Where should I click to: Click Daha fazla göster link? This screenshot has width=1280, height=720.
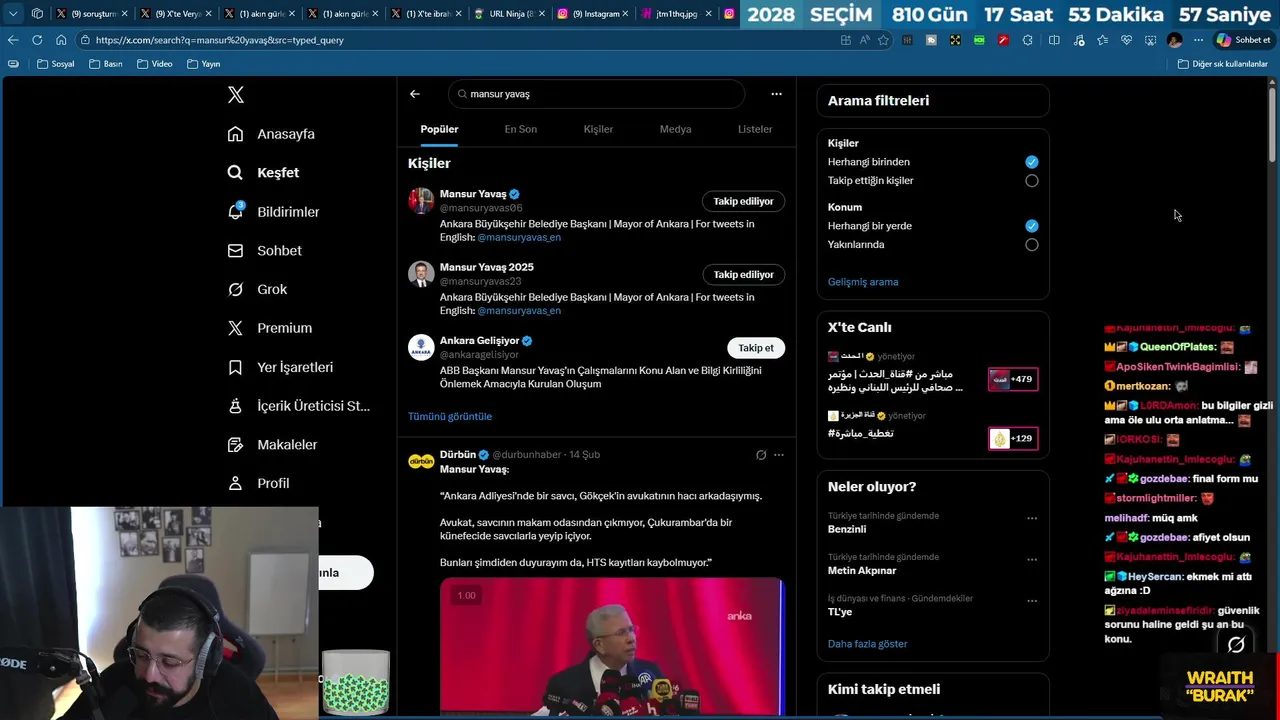[x=867, y=644]
